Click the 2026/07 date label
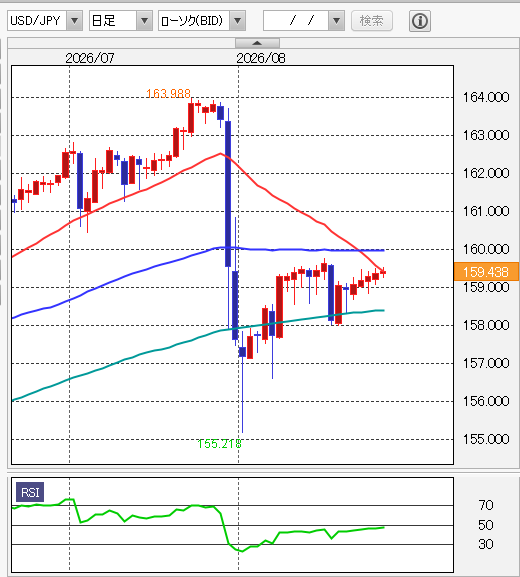 90,58
